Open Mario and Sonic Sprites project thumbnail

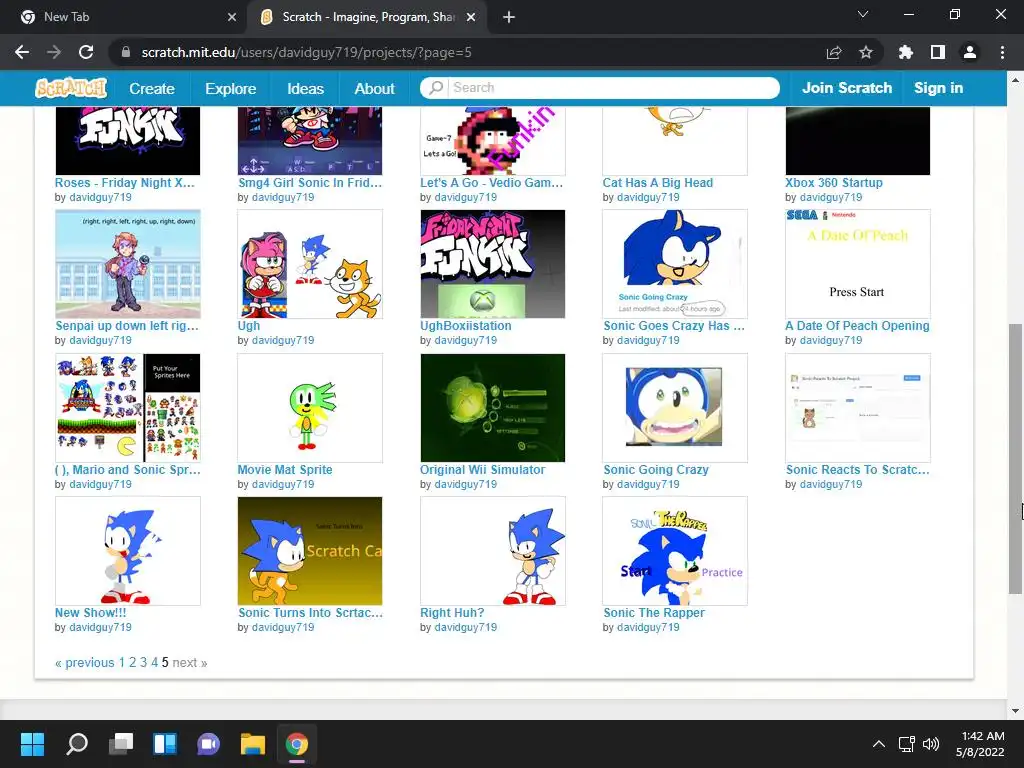pyautogui.click(x=128, y=408)
